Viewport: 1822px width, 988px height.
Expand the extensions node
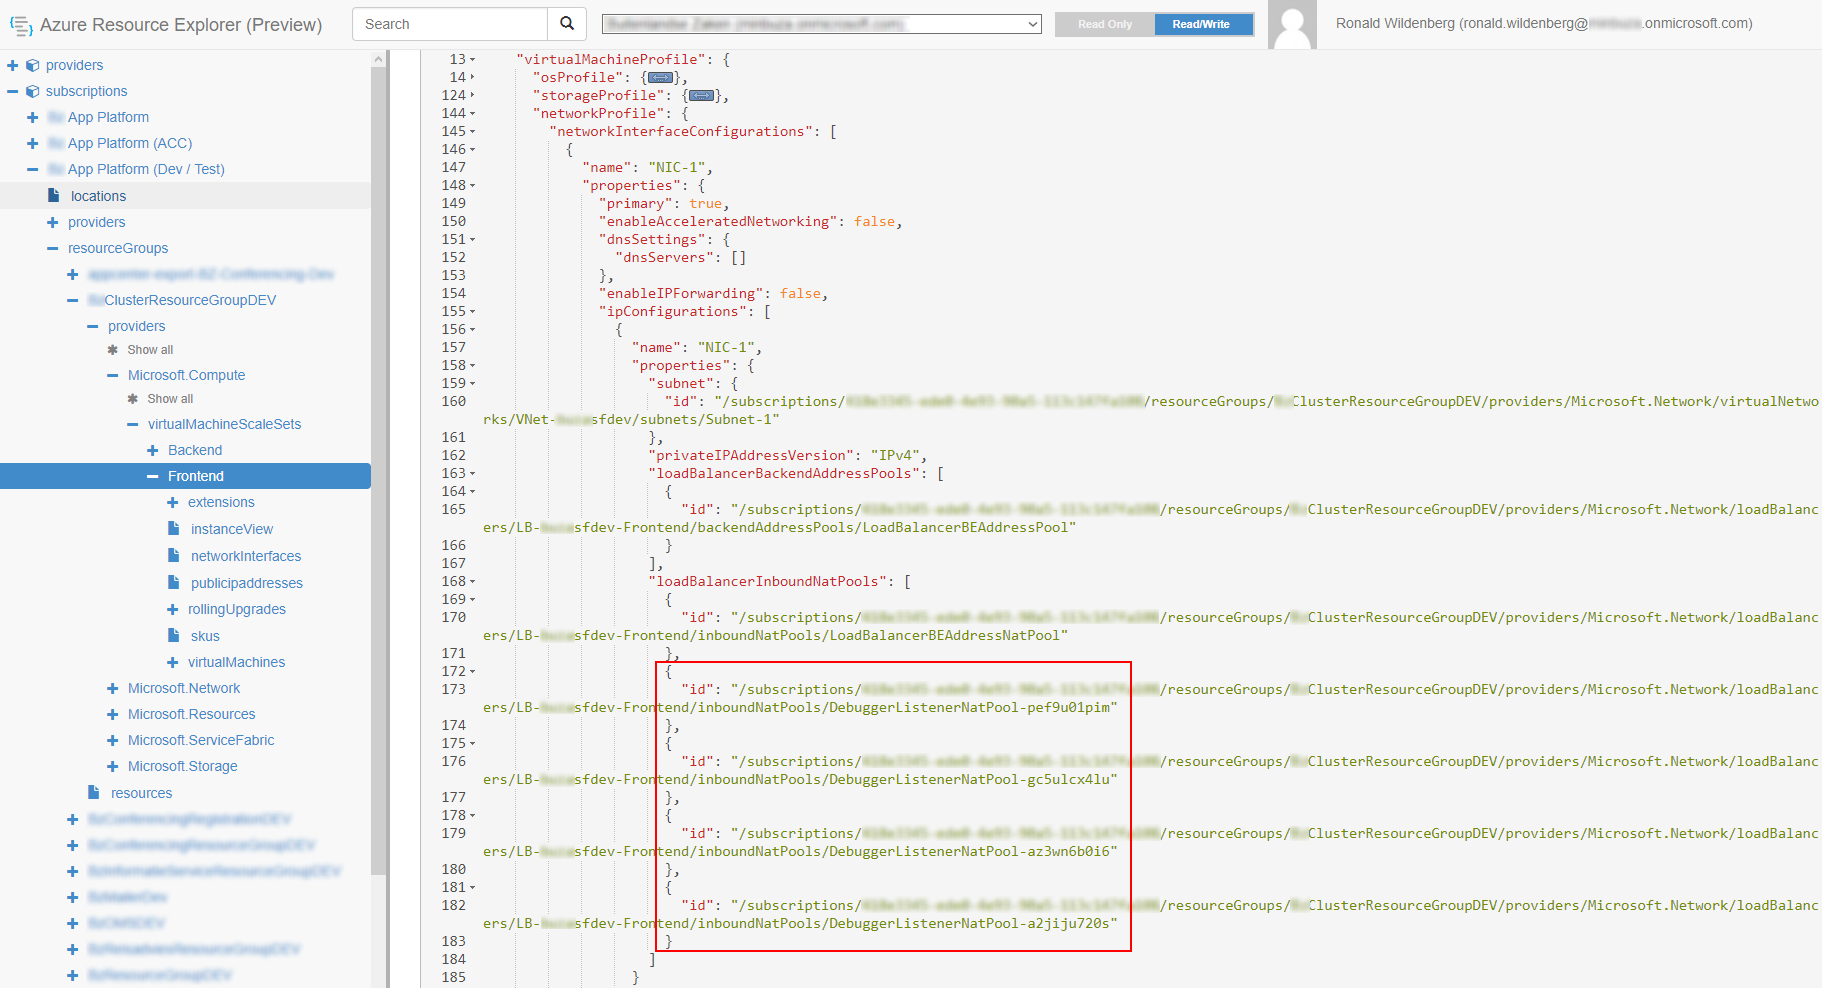click(x=173, y=502)
